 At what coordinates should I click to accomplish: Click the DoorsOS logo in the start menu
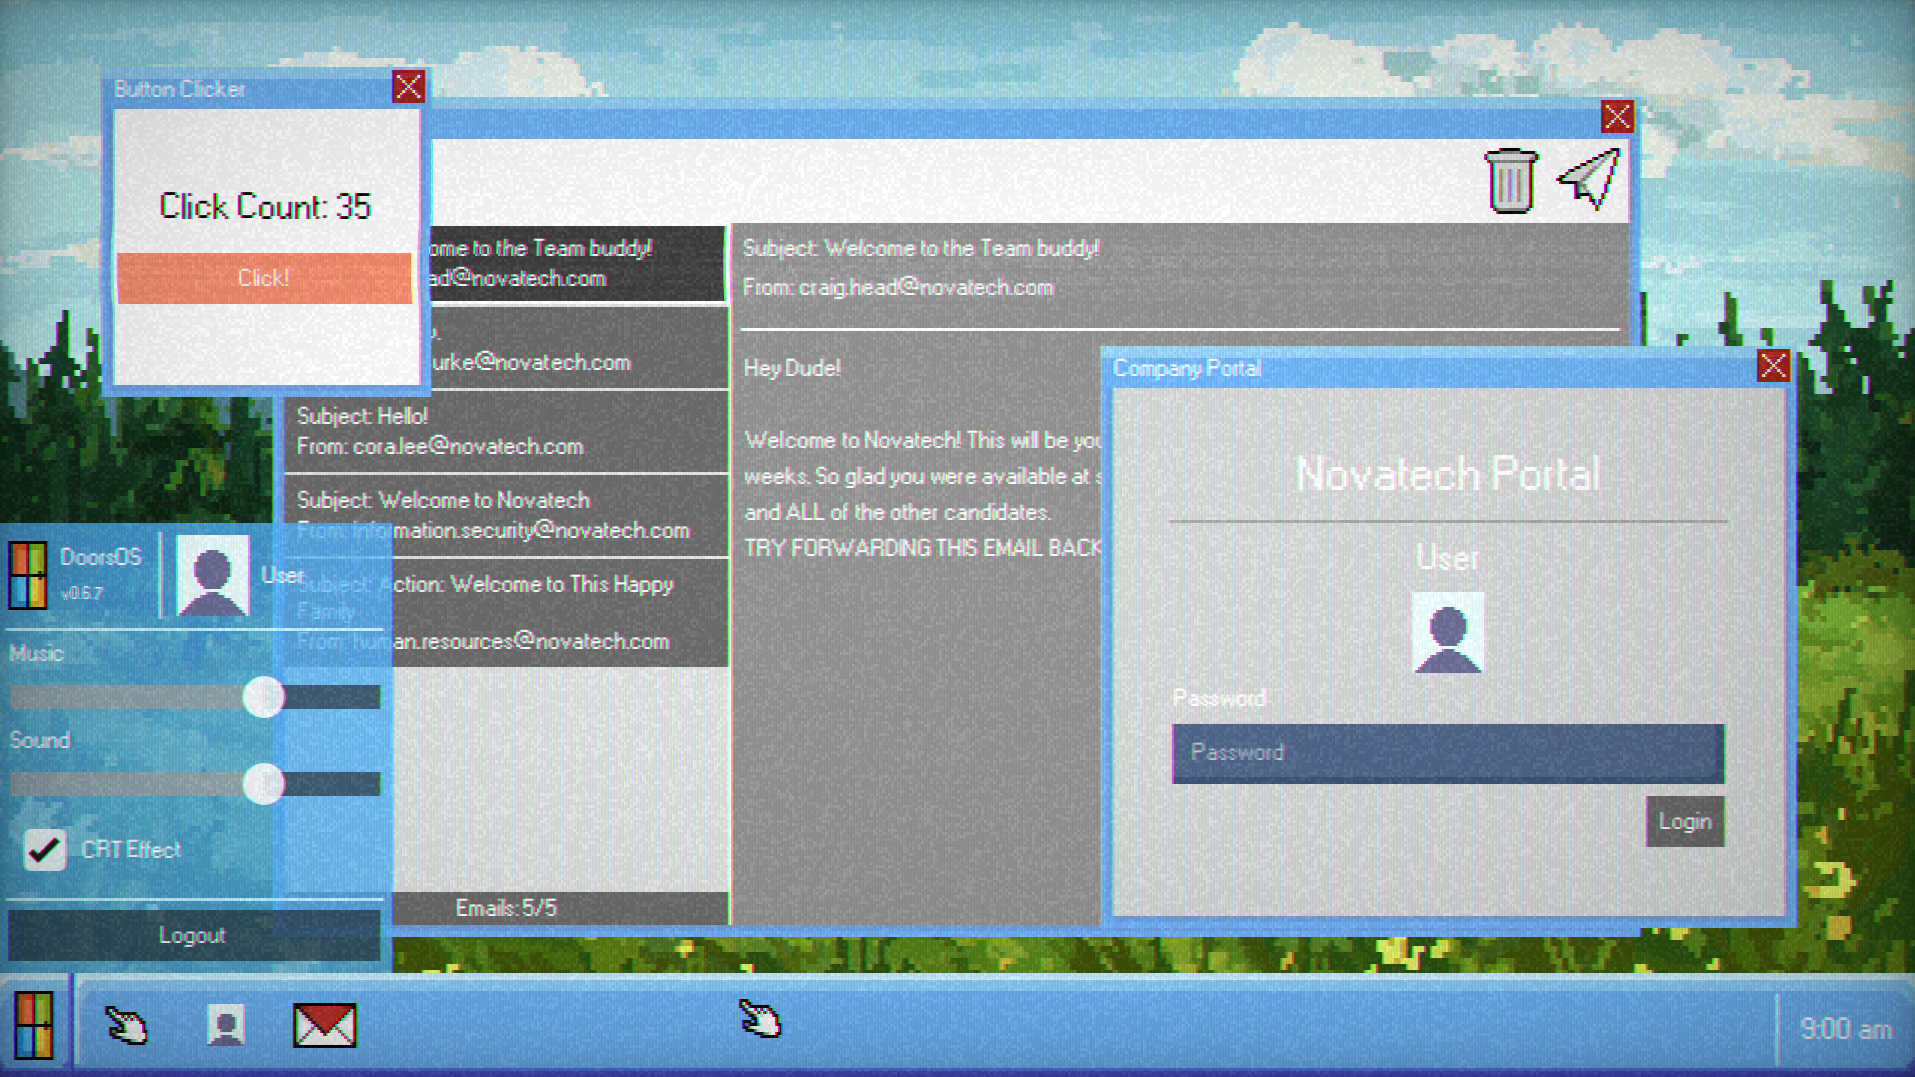28,576
